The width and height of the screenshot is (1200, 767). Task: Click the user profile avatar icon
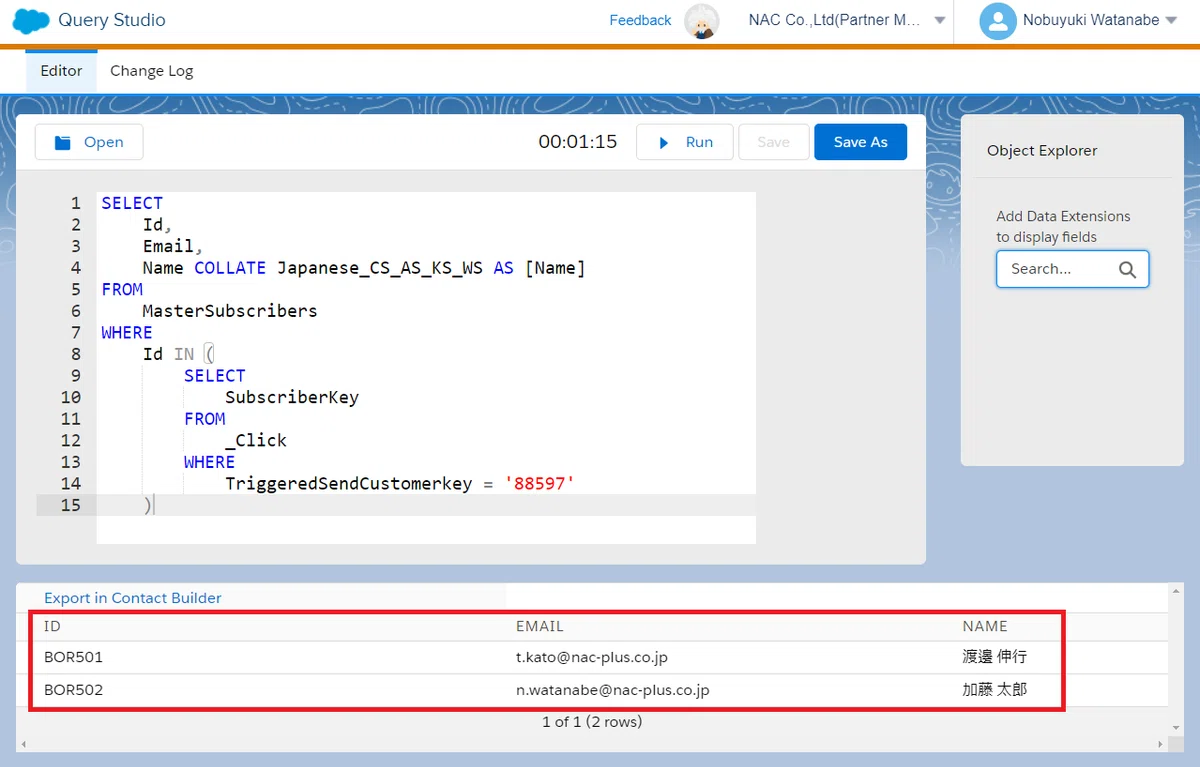pyautogui.click(x=998, y=21)
